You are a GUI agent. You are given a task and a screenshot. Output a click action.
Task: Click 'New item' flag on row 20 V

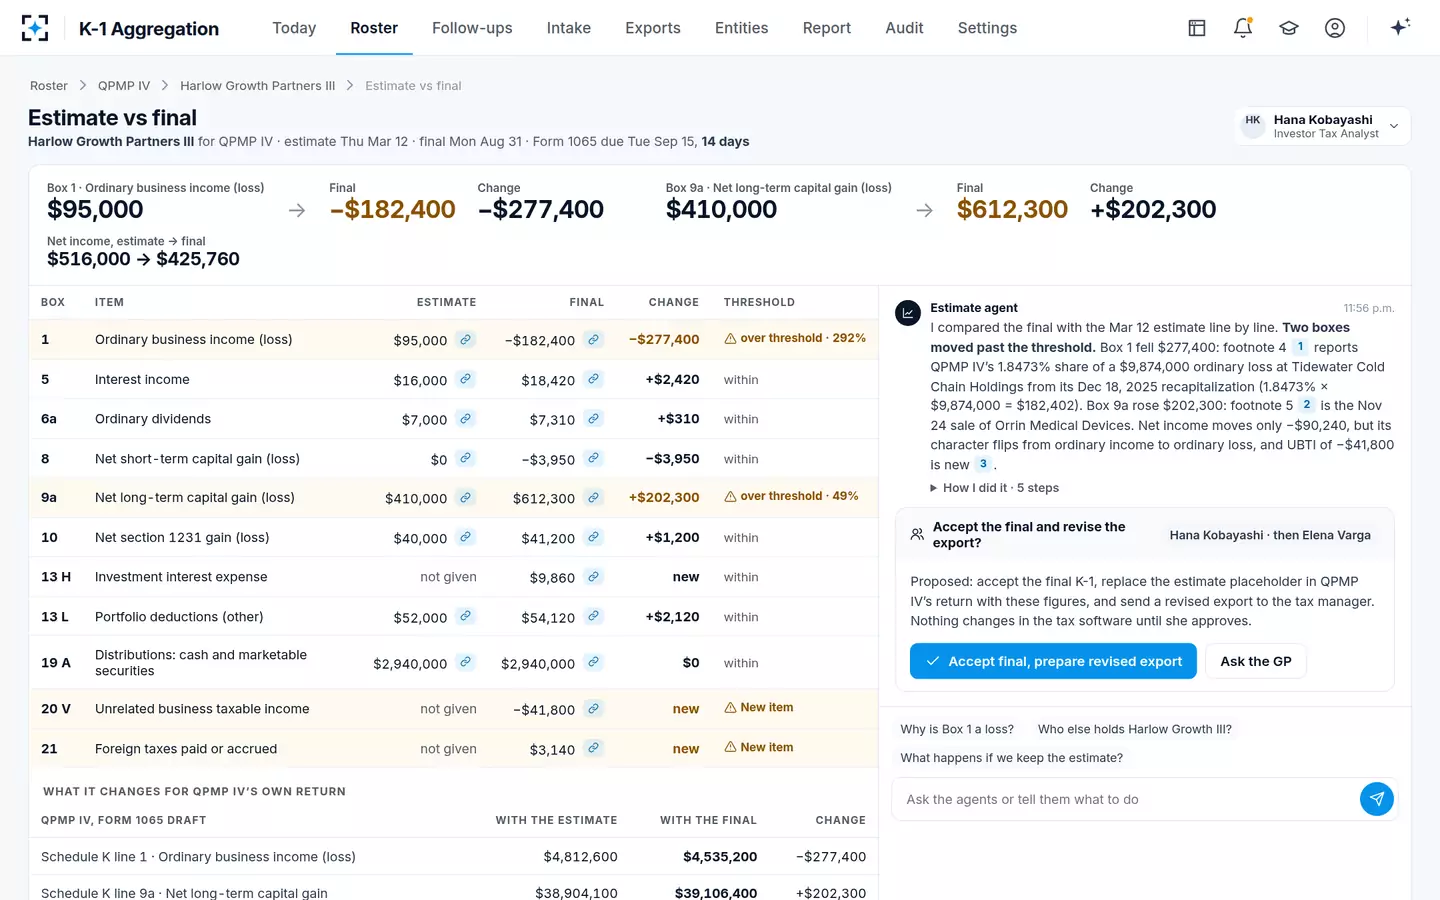coord(759,707)
